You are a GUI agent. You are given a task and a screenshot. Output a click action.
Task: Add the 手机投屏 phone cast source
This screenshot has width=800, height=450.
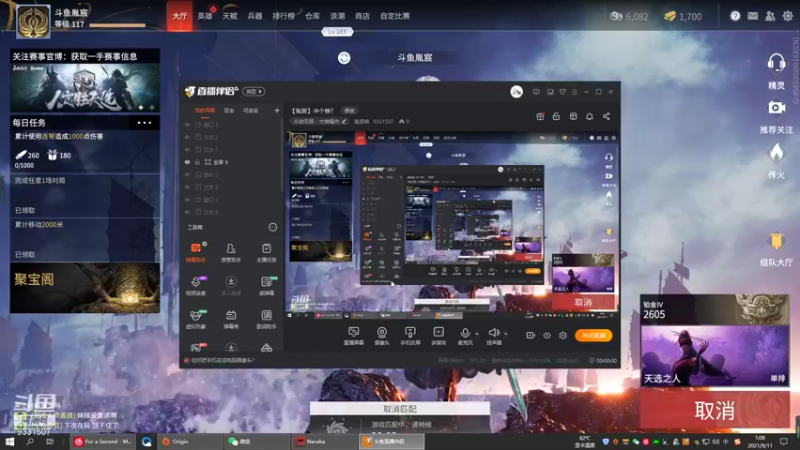pos(410,336)
